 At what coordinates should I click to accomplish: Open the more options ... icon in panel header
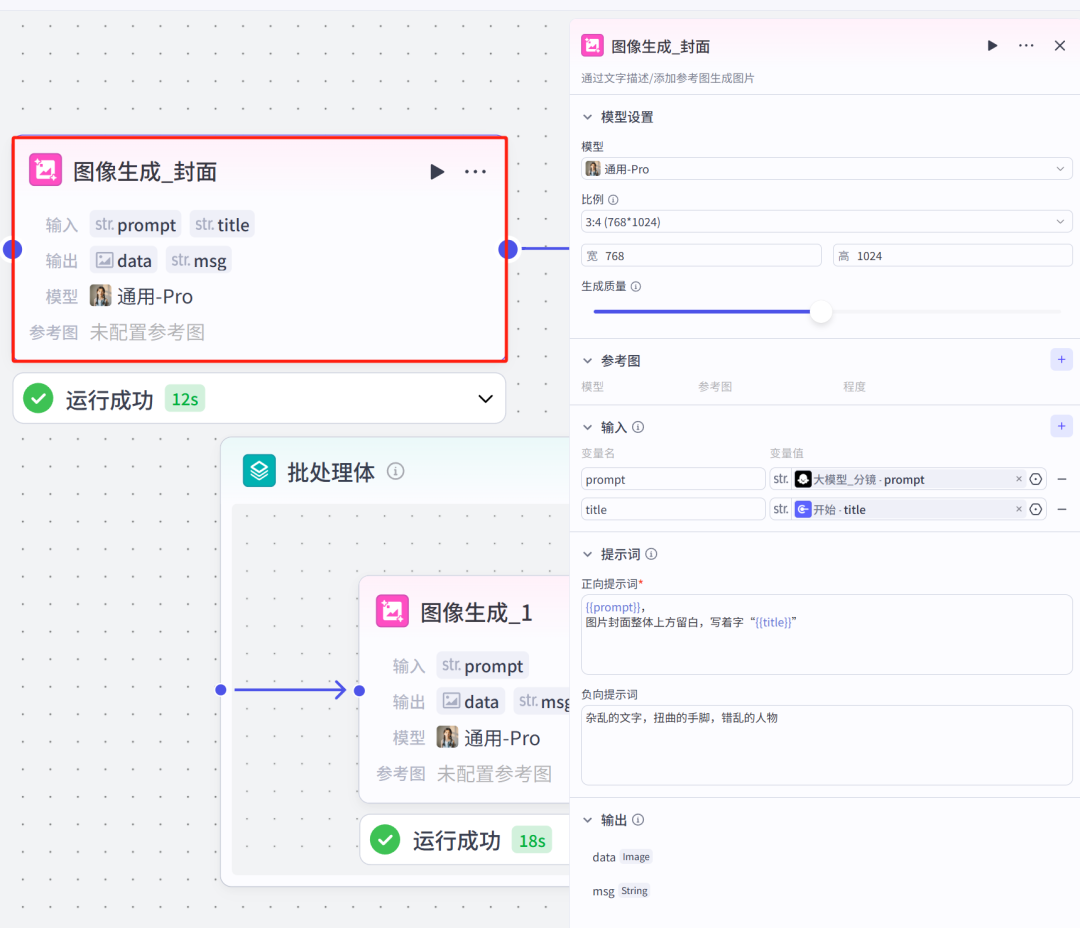[x=1025, y=45]
